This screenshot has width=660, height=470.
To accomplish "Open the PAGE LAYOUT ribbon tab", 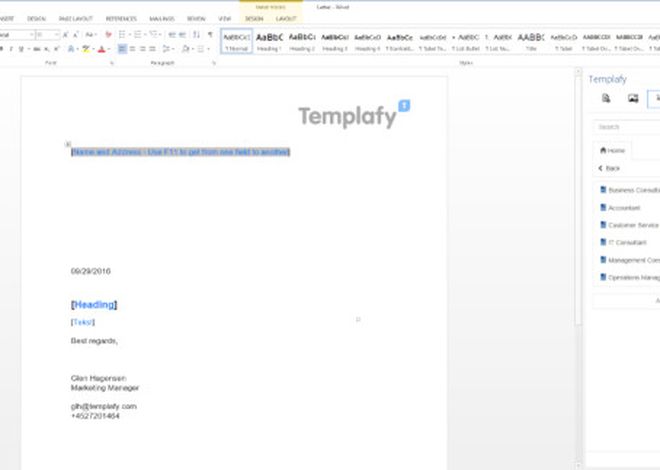I will tap(76, 19).
